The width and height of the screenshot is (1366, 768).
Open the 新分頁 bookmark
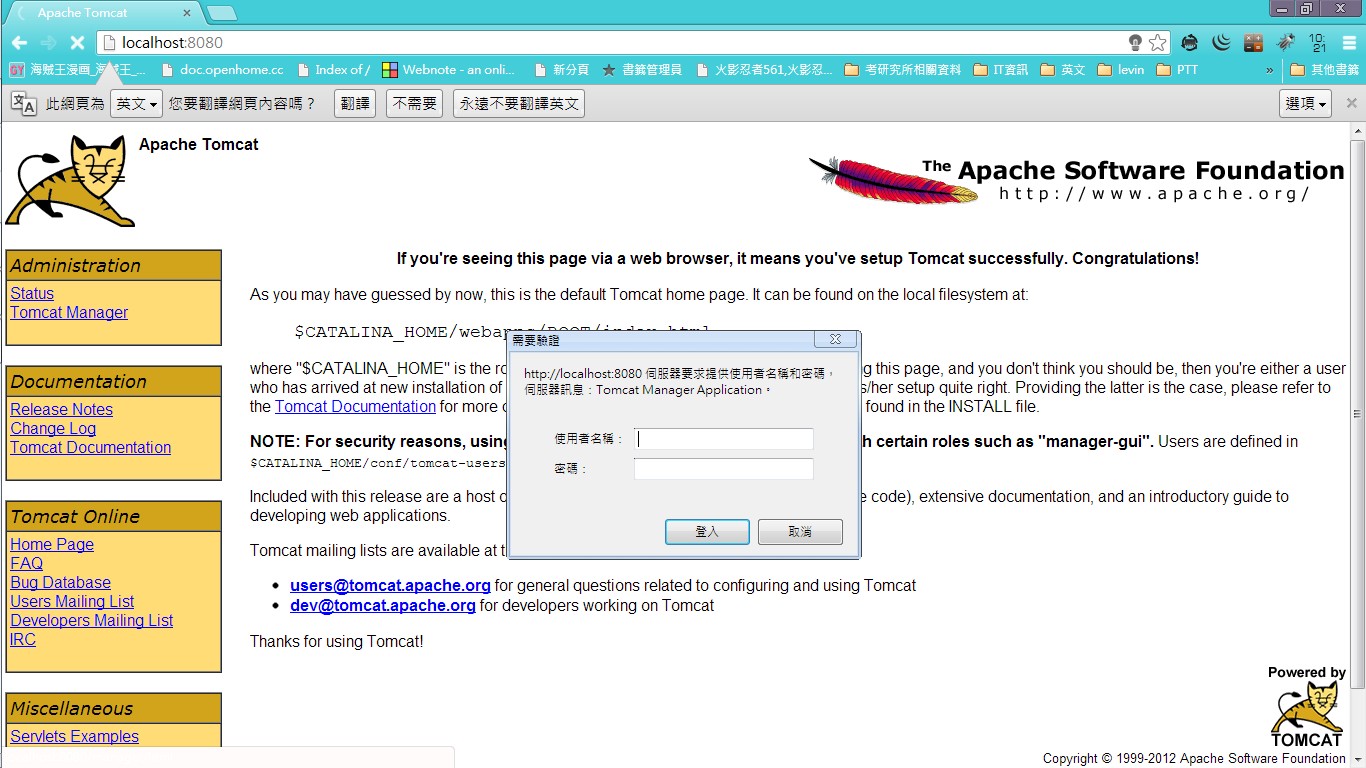tap(562, 70)
